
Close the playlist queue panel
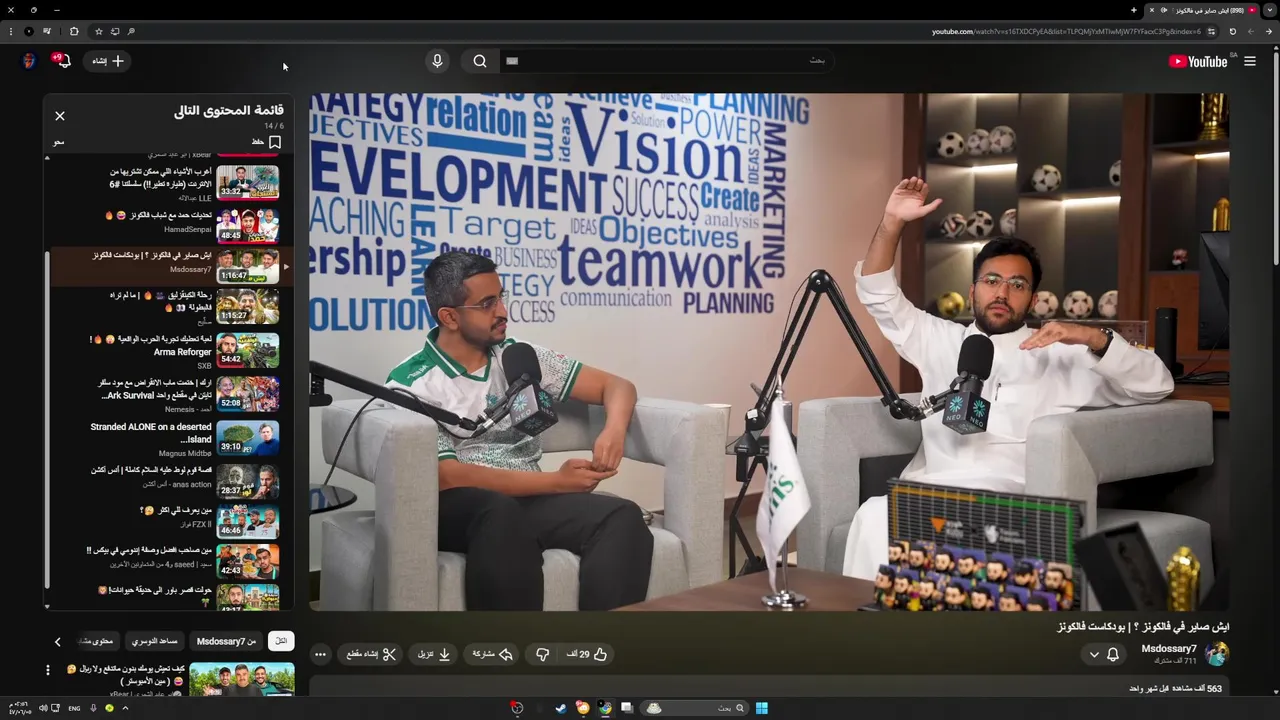click(x=60, y=116)
